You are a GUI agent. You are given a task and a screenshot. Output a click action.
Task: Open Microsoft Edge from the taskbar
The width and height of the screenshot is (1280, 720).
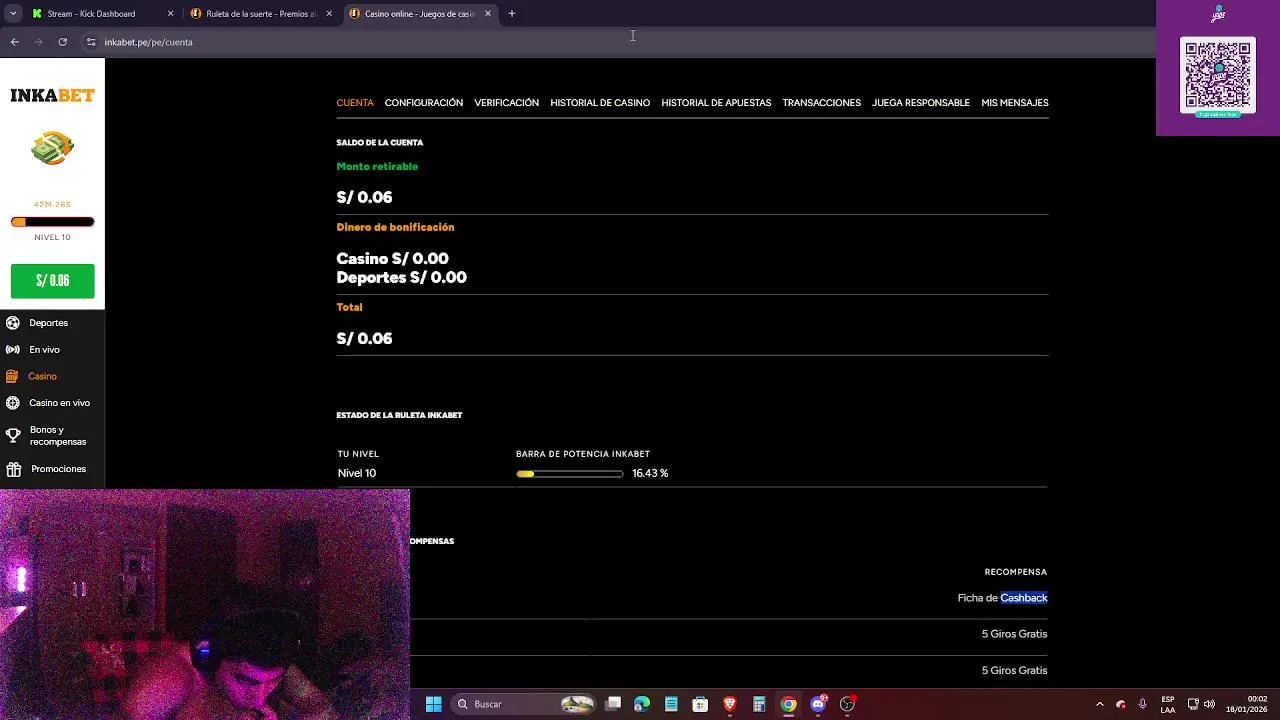pyautogui.click(x=642, y=704)
